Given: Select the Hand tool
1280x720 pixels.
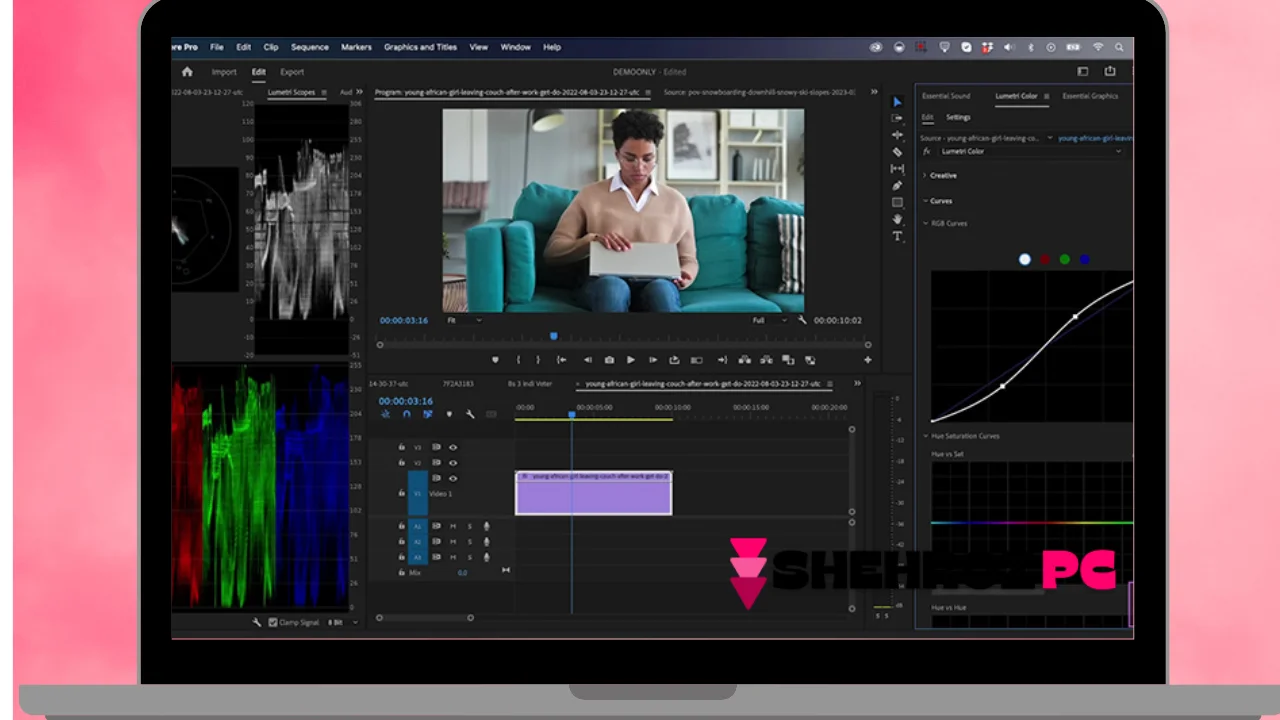Looking at the screenshot, I should pyautogui.click(x=897, y=219).
